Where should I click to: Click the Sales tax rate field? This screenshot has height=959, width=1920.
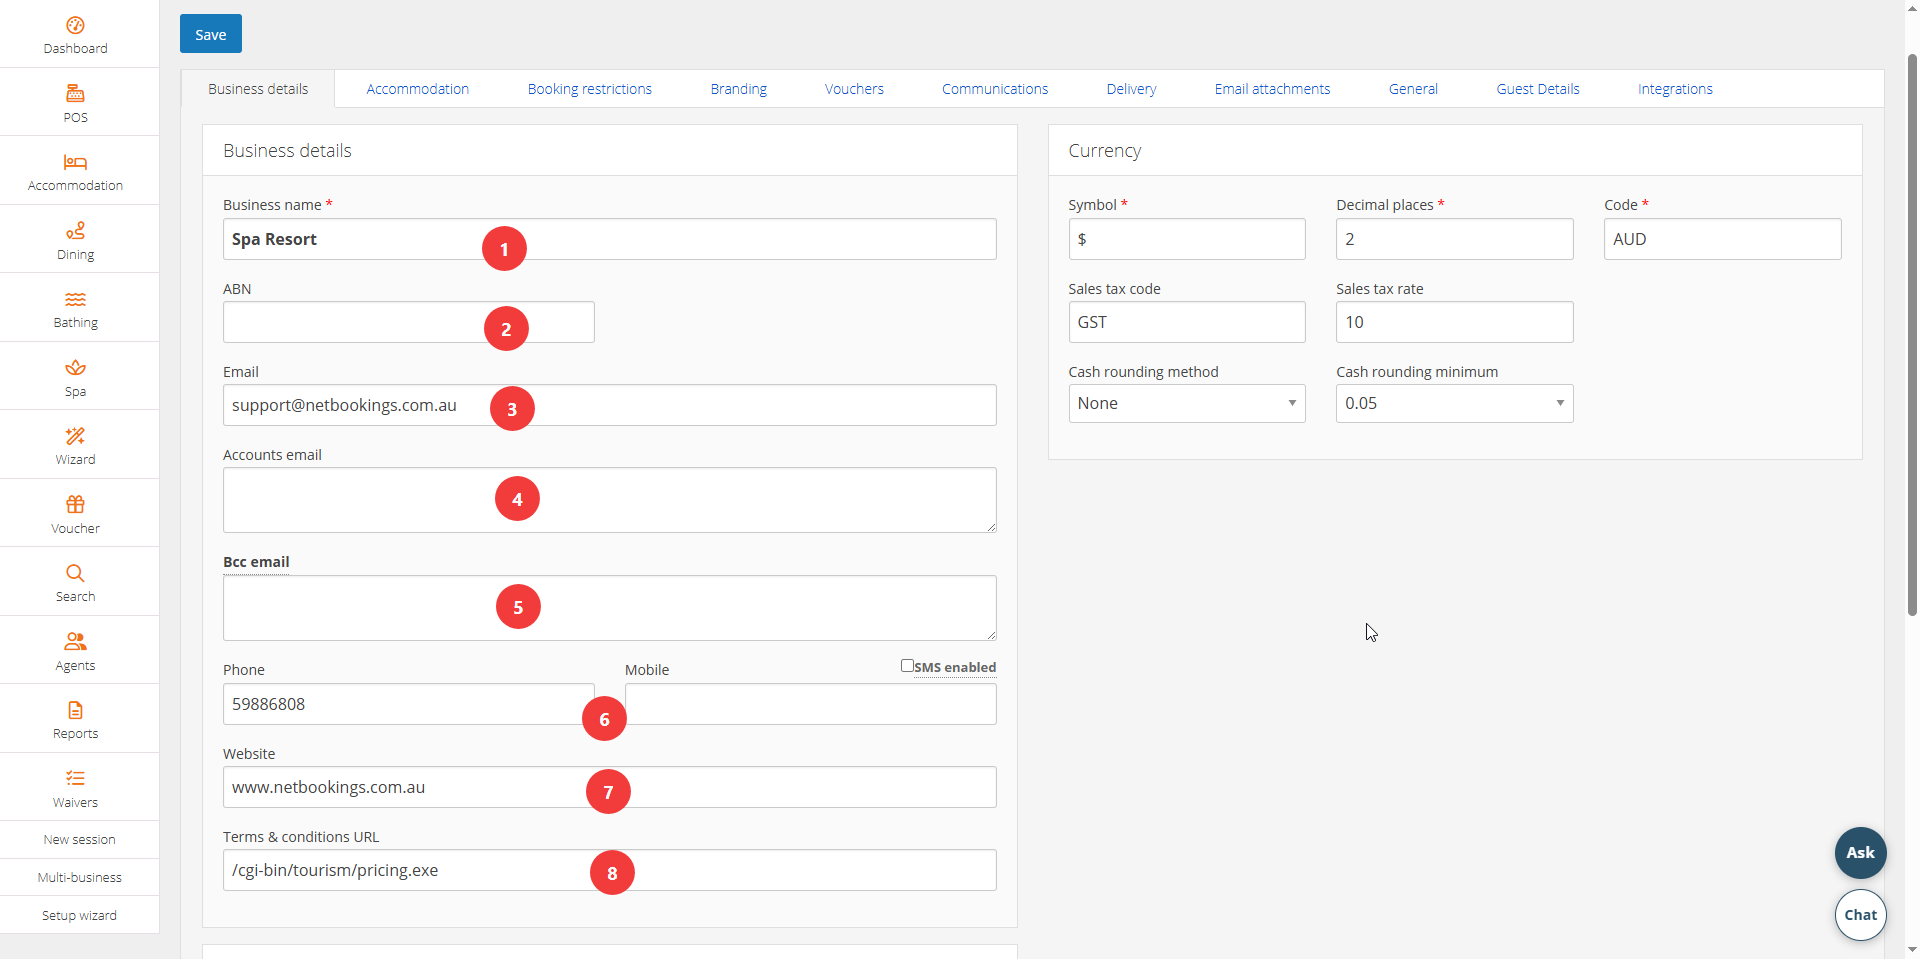pos(1454,322)
